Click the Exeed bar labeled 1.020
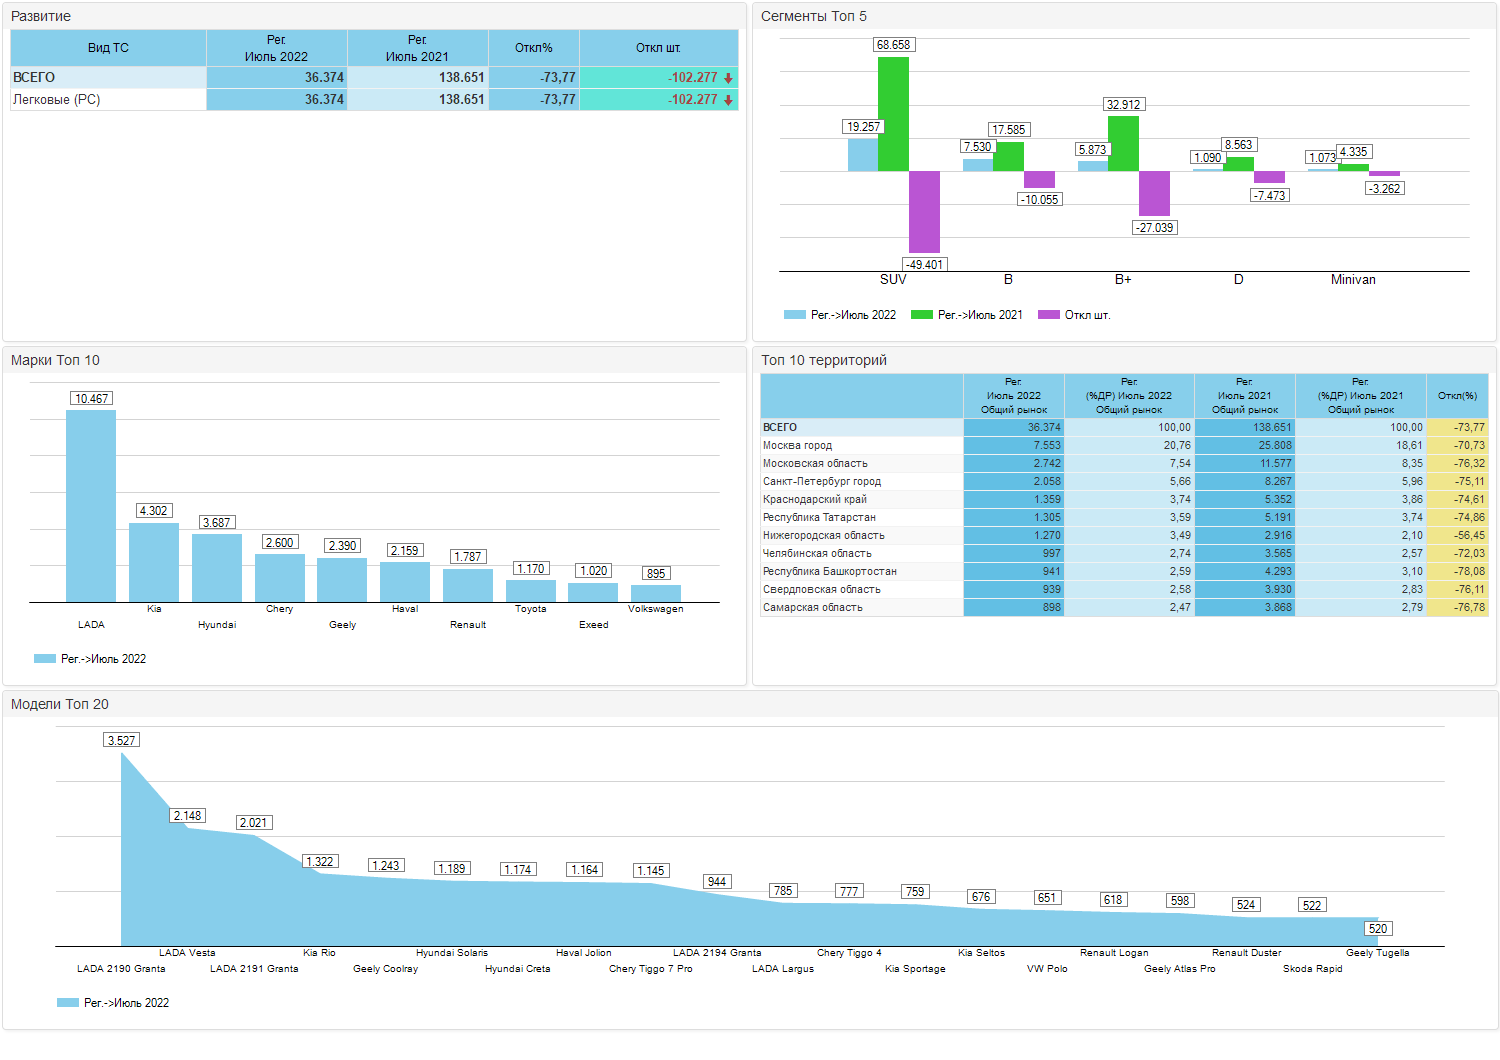Image resolution: width=1500 pixels, height=1060 pixels. pyautogui.click(x=593, y=592)
